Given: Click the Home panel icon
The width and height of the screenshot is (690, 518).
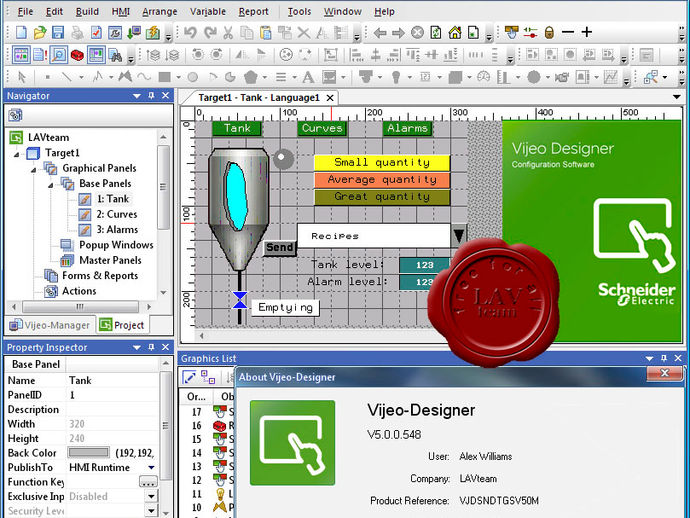Looking at the screenshot, I should [x=455, y=33].
